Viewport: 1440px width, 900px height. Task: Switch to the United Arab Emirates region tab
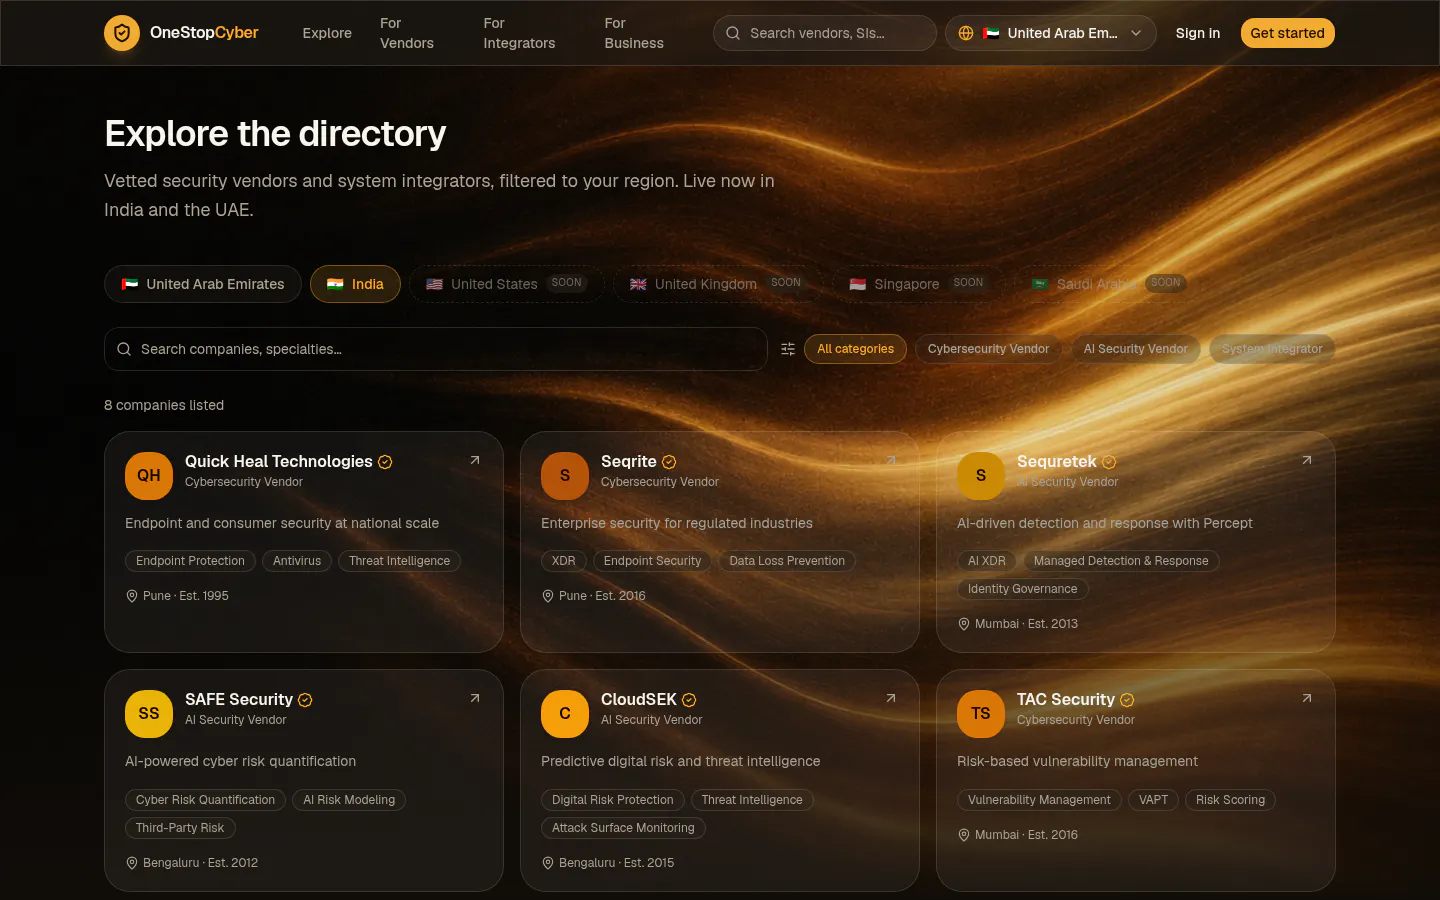203,284
